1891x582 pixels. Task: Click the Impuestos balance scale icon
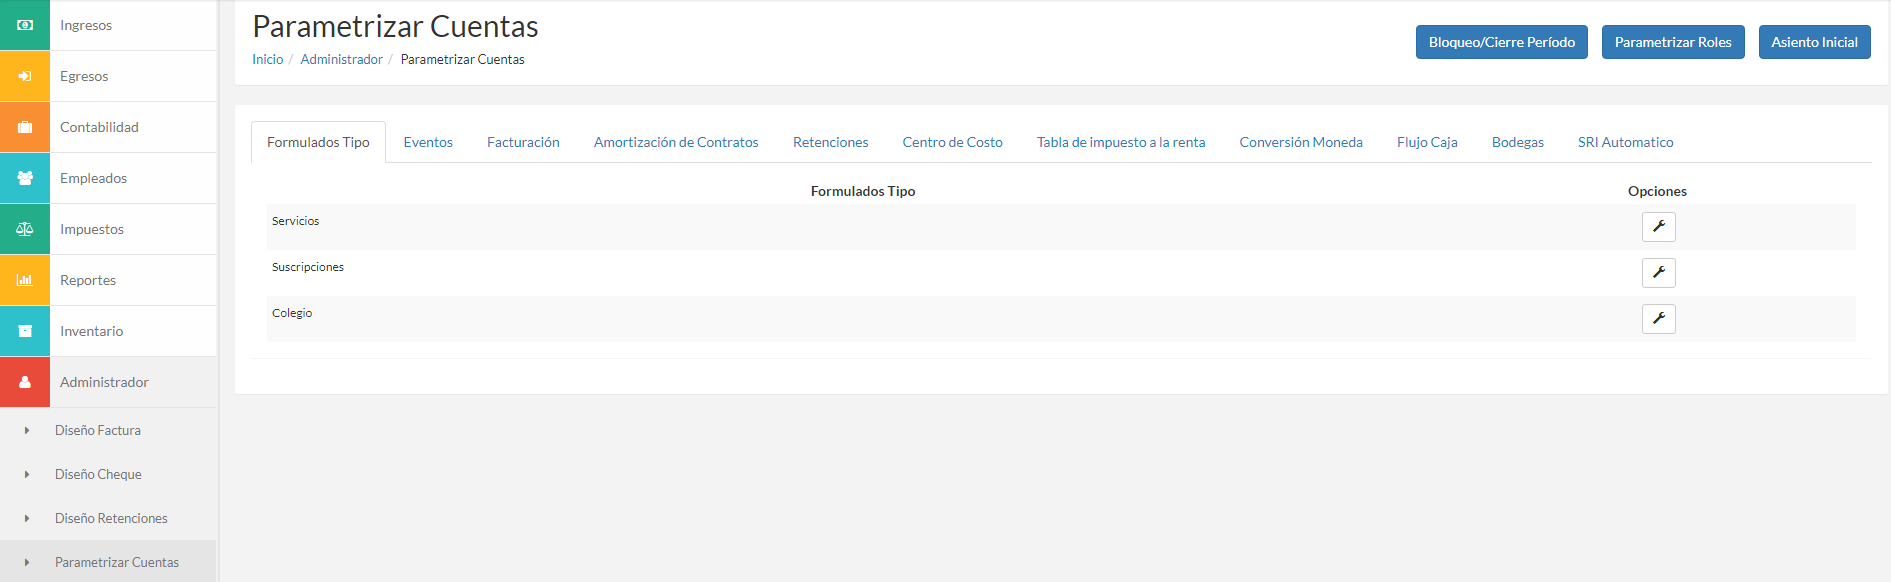click(x=25, y=229)
